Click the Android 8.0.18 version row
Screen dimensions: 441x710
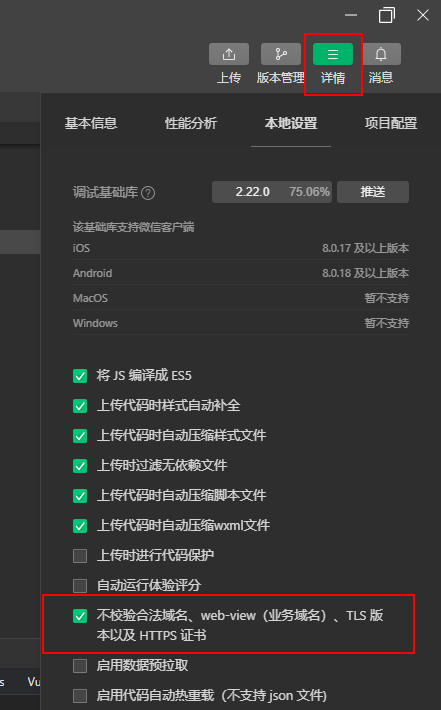241,273
